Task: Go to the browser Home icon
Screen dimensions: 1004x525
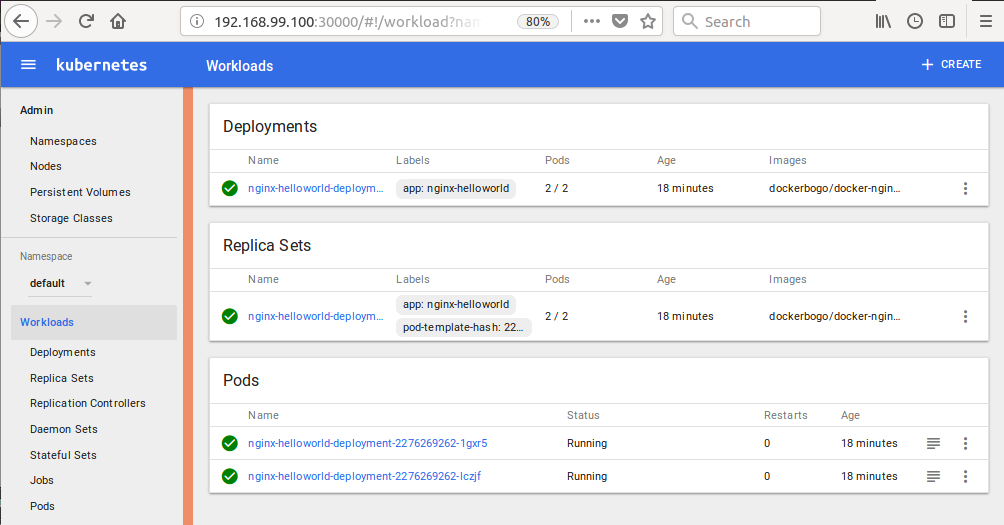Action: (x=118, y=21)
